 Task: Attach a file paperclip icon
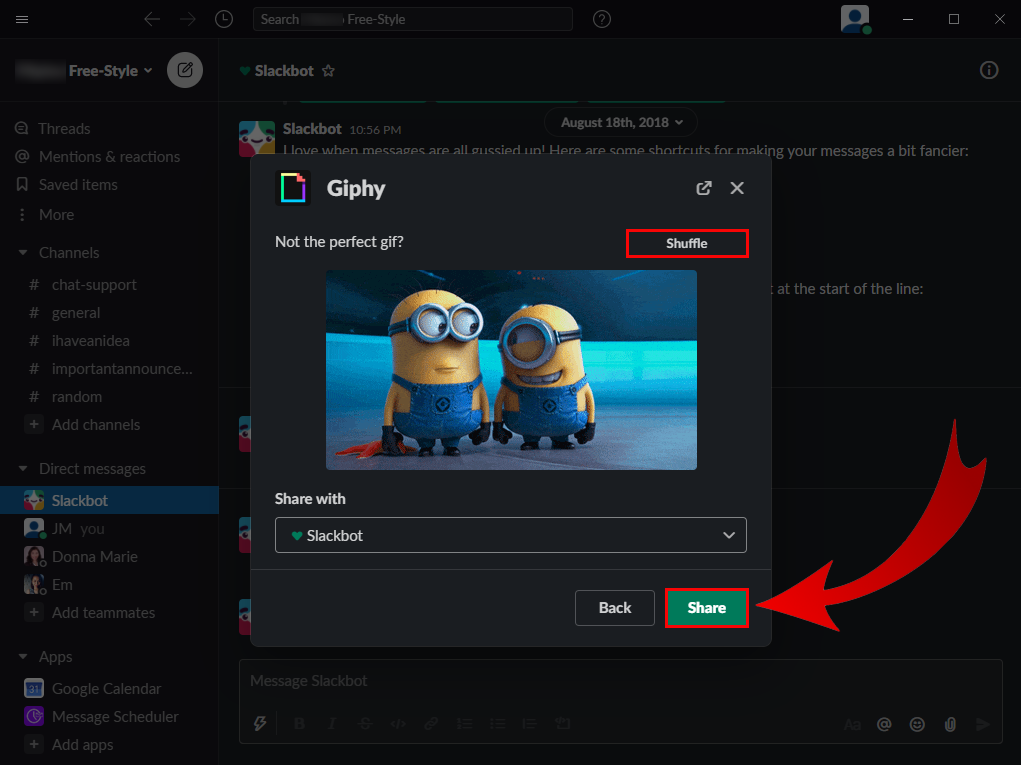click(x=950, y=725)
